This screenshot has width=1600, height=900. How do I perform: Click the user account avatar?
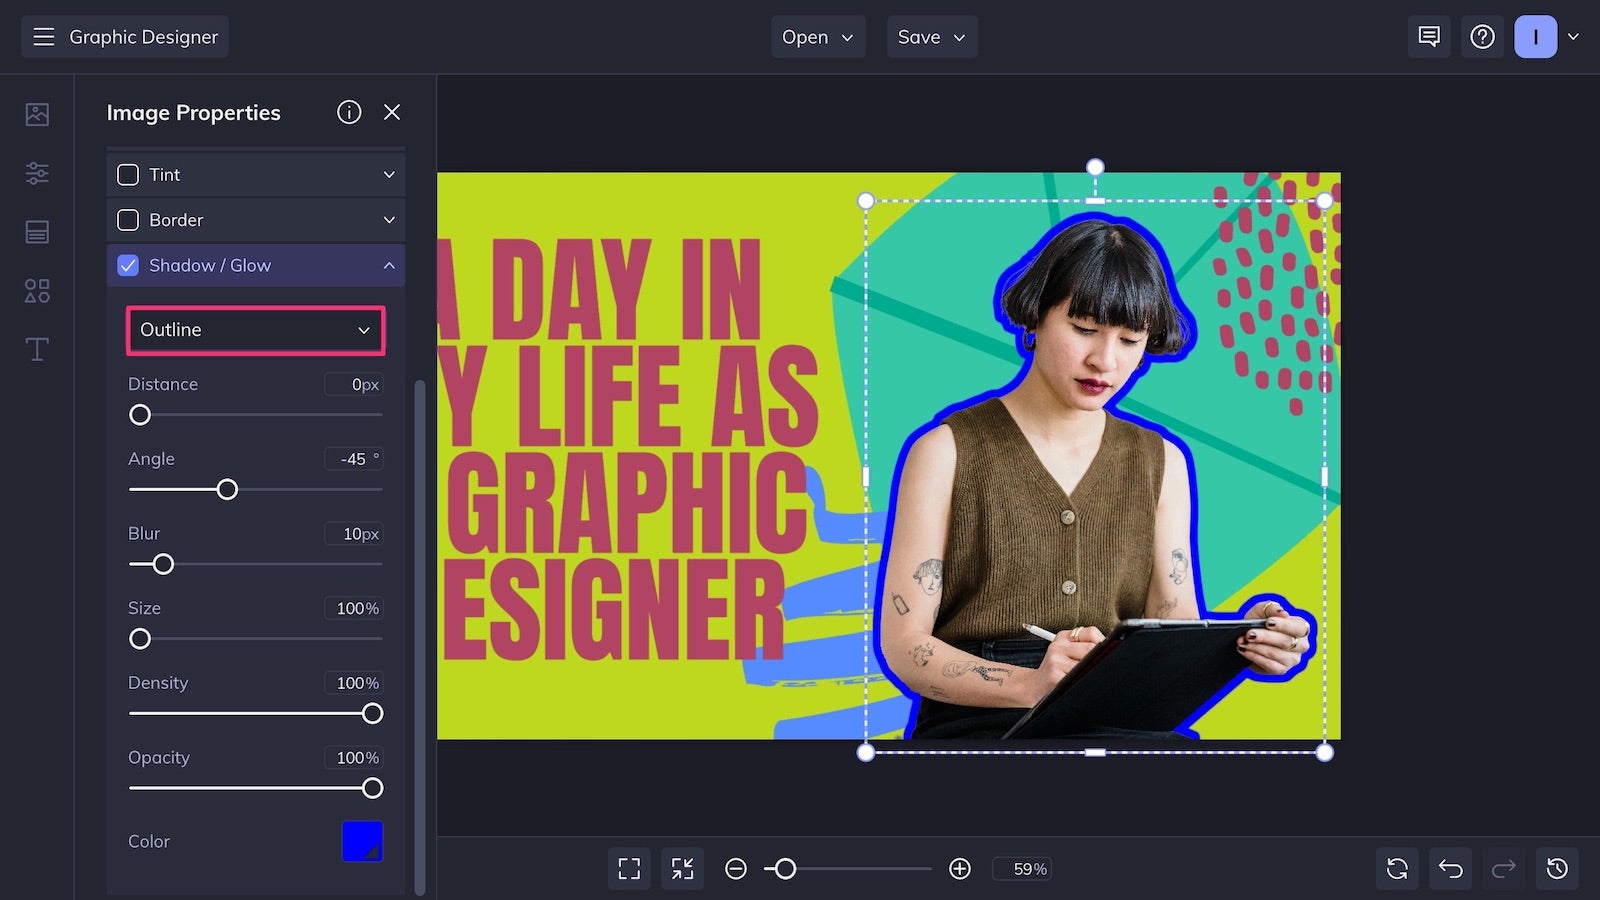pos(1535,37)
